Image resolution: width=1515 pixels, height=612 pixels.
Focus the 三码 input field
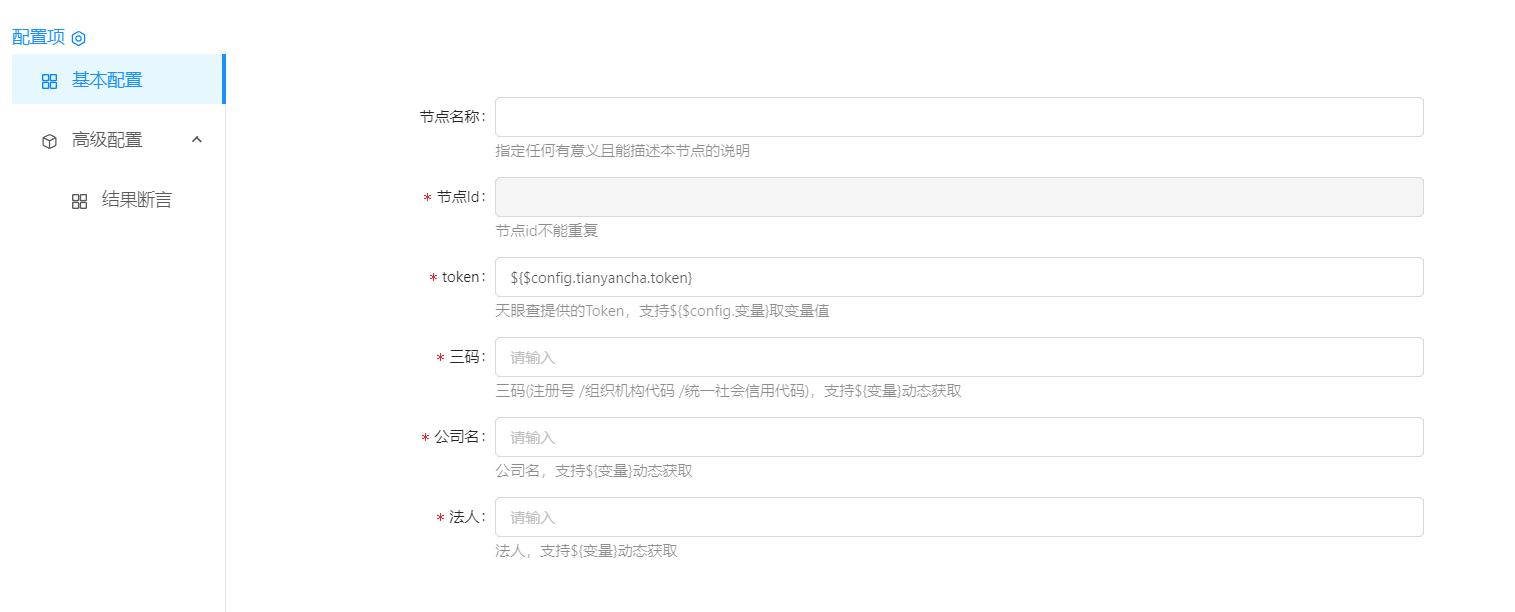(958, 357)
